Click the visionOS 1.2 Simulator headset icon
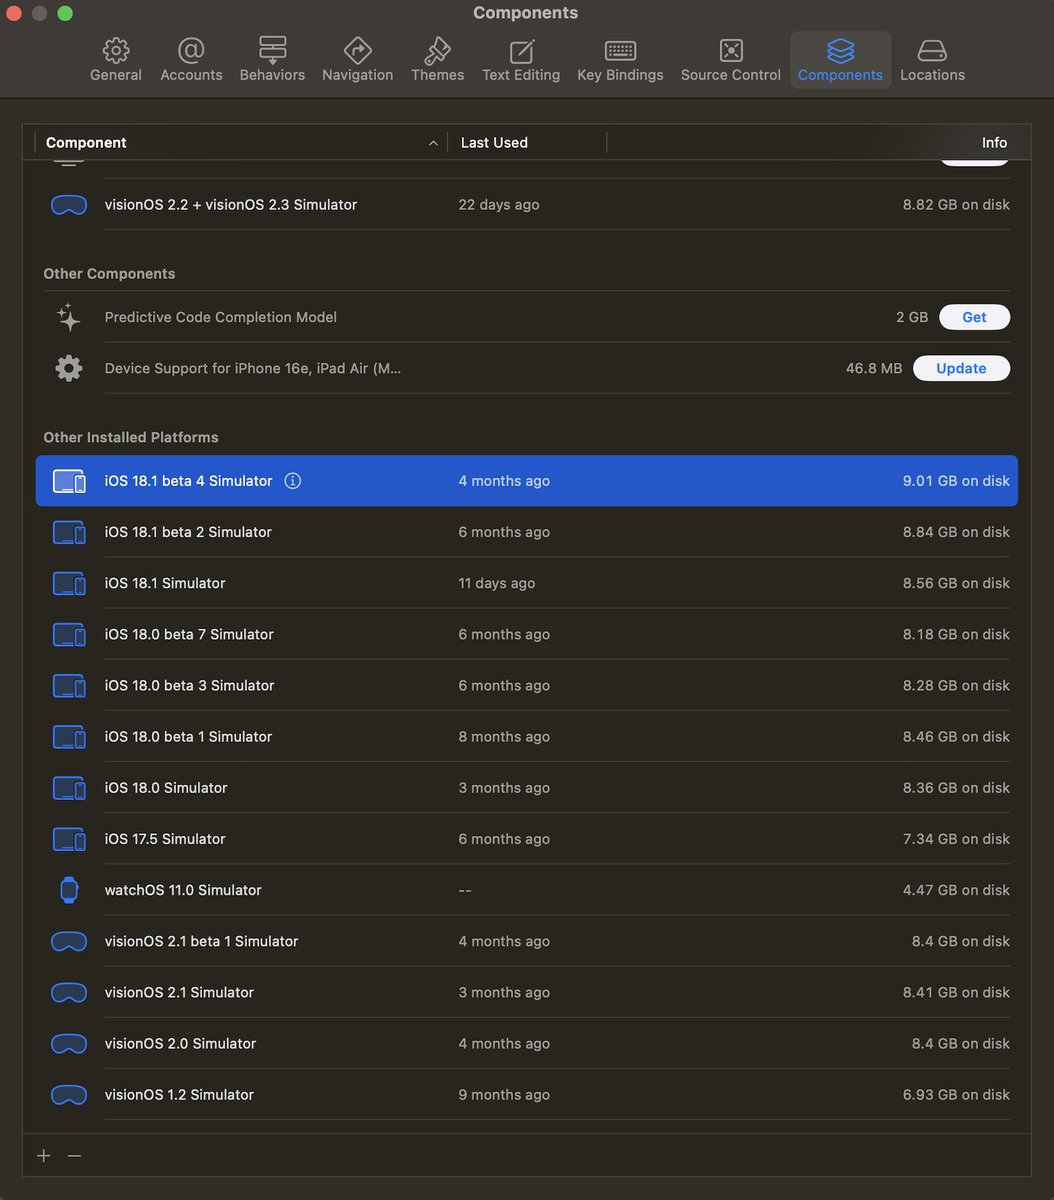The image size is (1054, 1200). point(69,1095)
